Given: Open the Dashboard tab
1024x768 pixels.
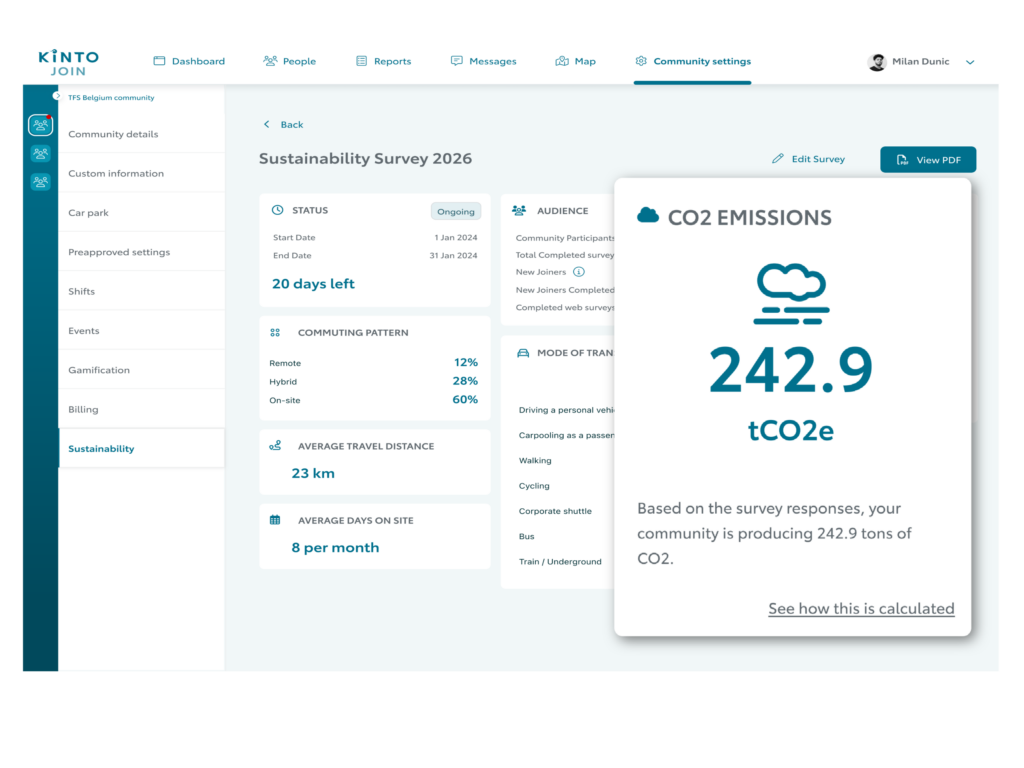Looking at the screenshot, I should click(189, 62).
